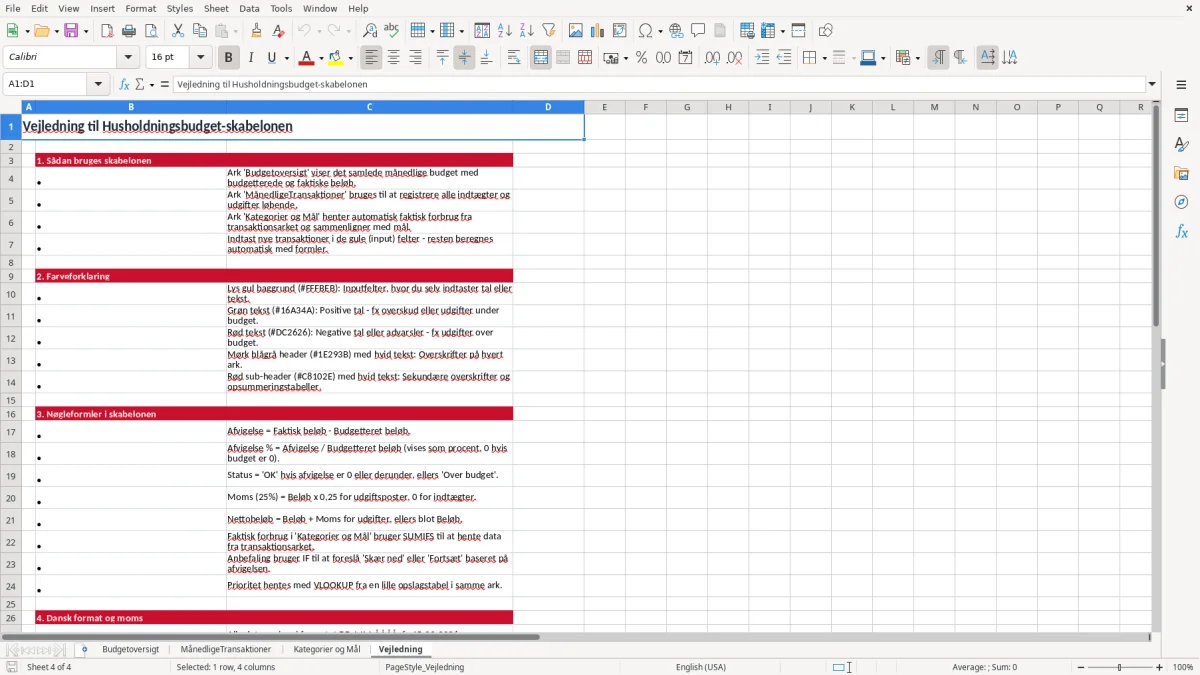This screenshot has width=1200, height=675.
Task: Open sidebar Gallery panel icon
Action: (x=1181, y=174)
